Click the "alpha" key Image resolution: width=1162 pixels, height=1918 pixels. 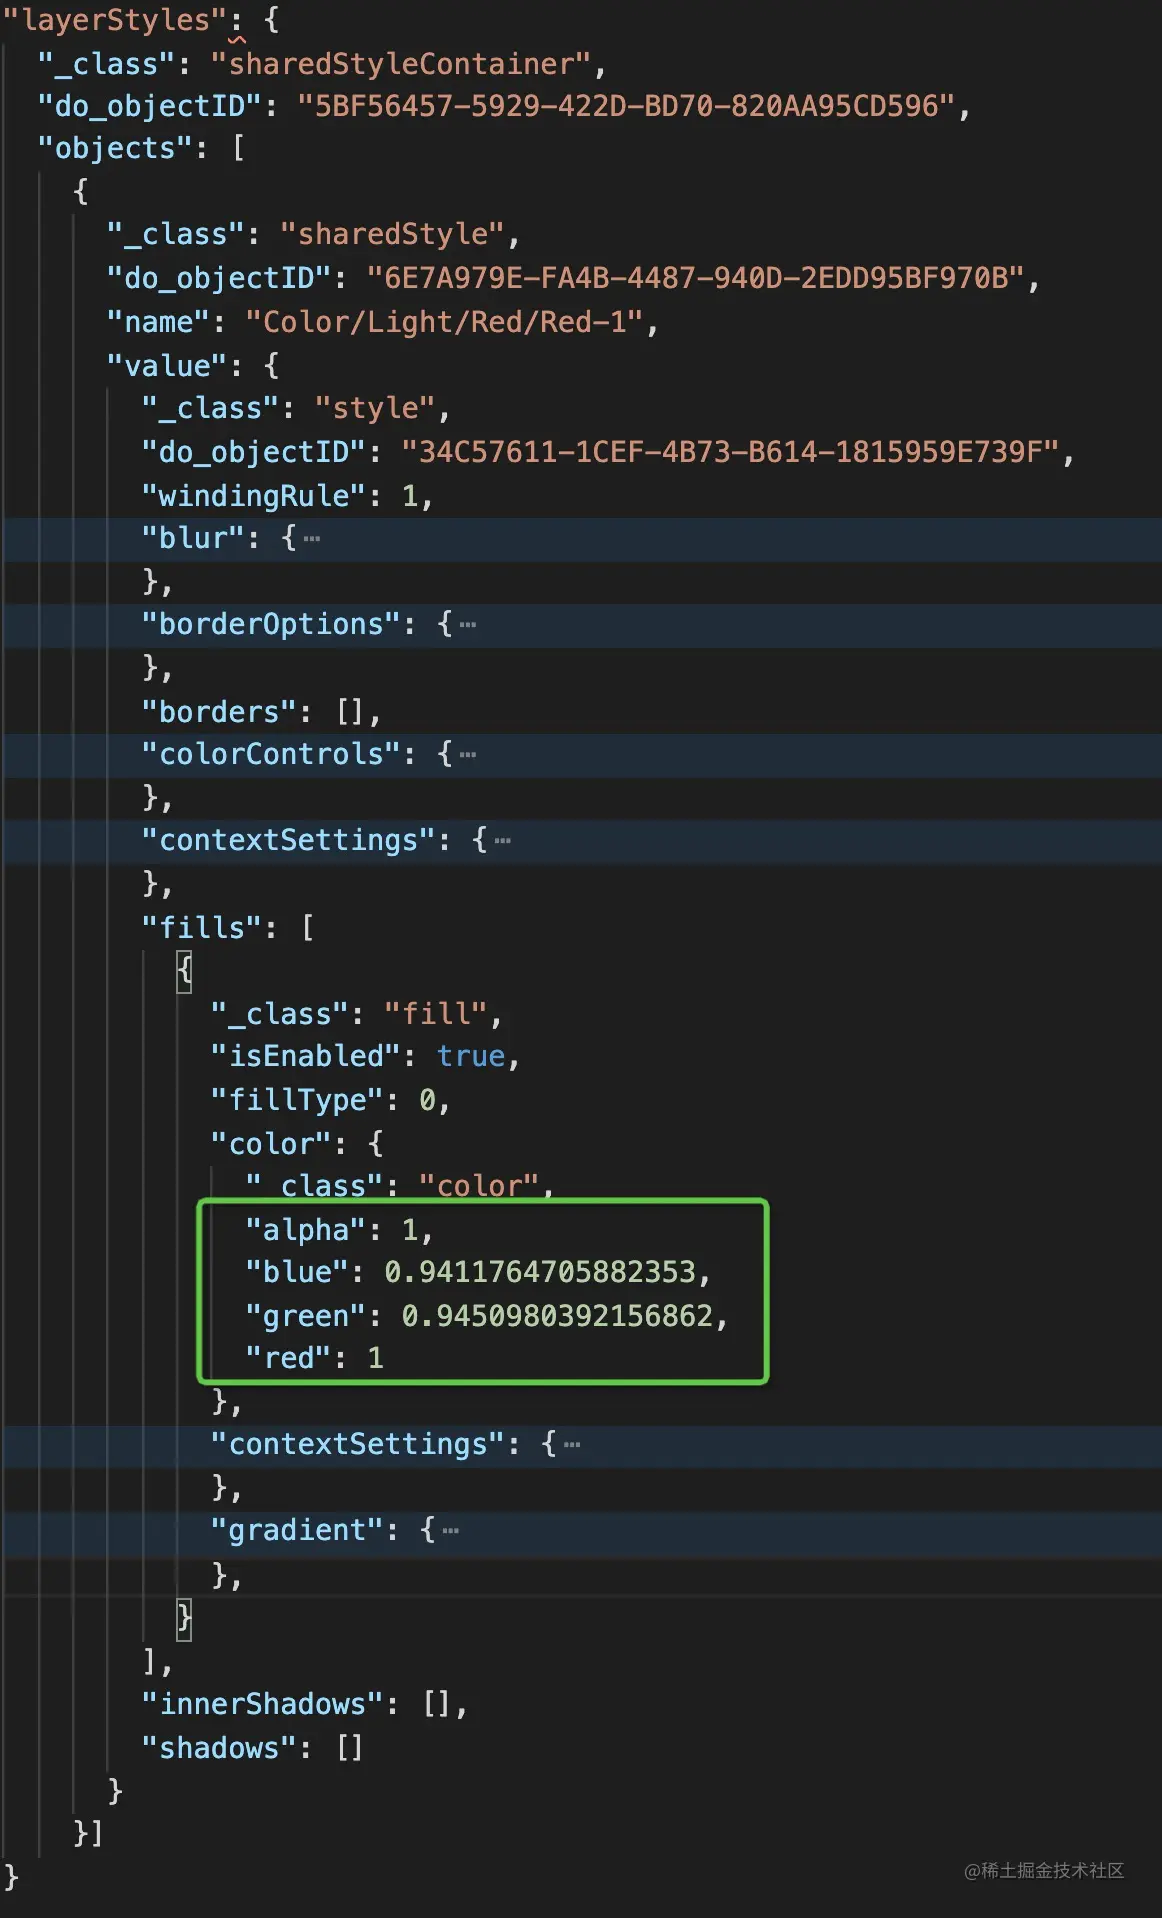click(x=306, y=1230)
